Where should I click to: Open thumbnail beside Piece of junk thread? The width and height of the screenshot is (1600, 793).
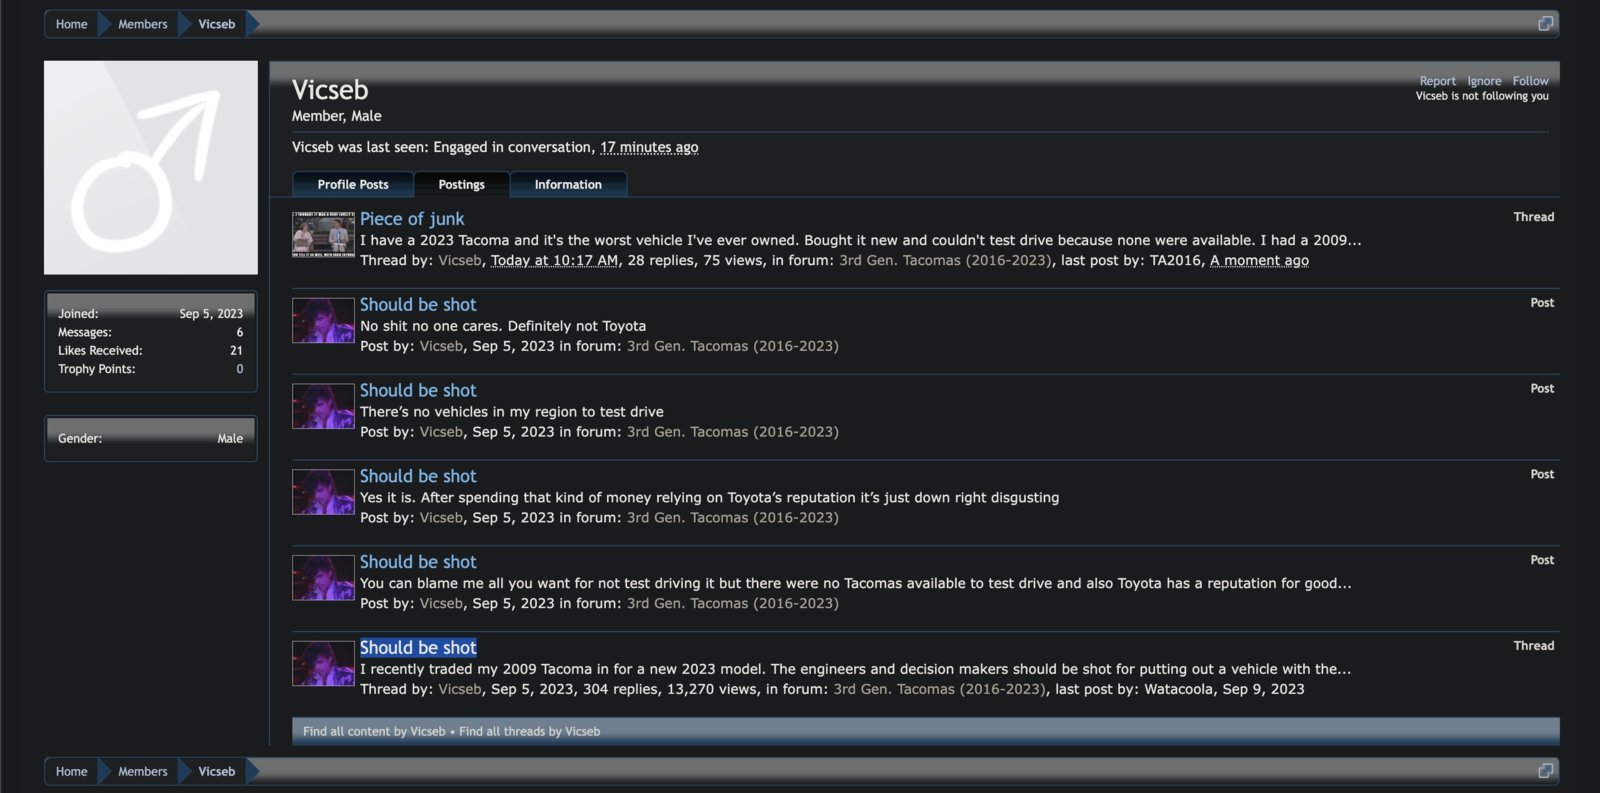pyautogui.click(x=323, y=234)
